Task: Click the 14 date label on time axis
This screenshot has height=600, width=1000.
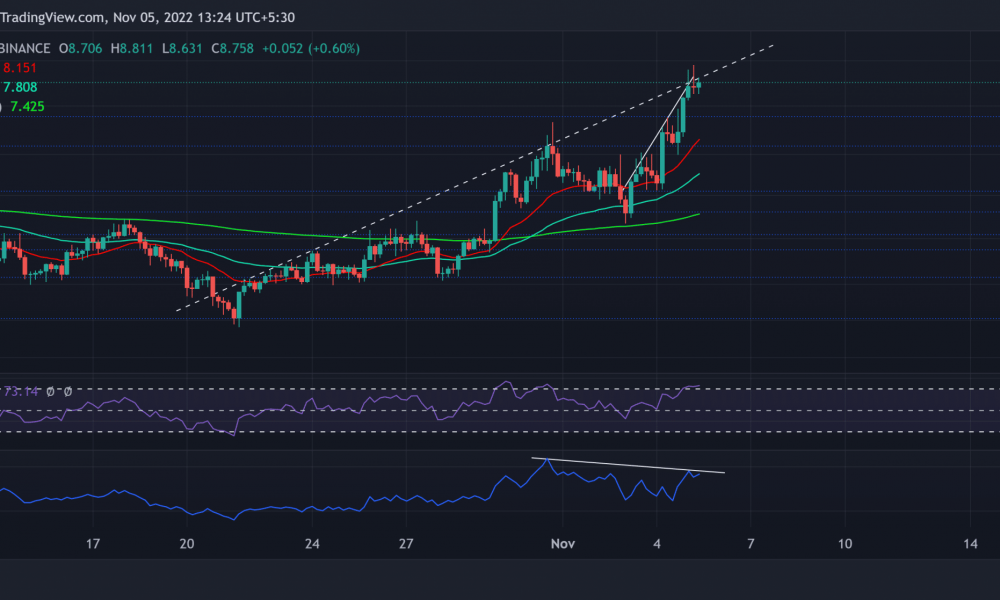Action: (971, 544)
